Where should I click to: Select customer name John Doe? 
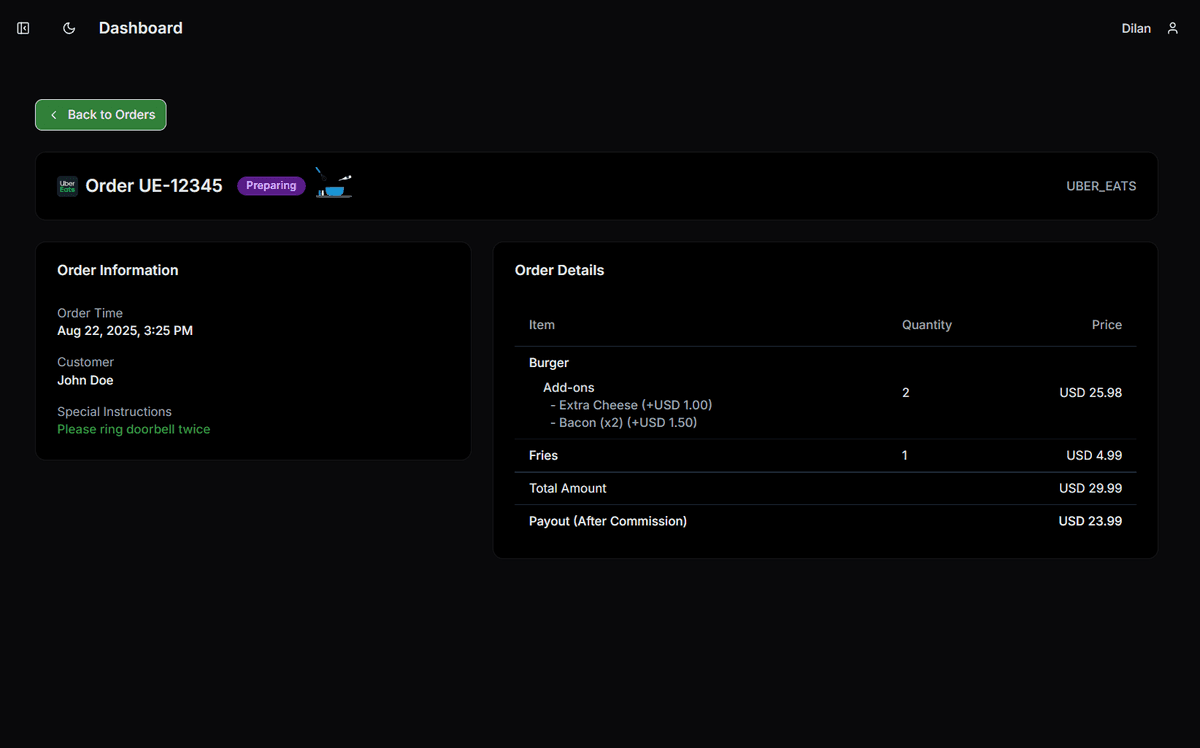(85, 380)
